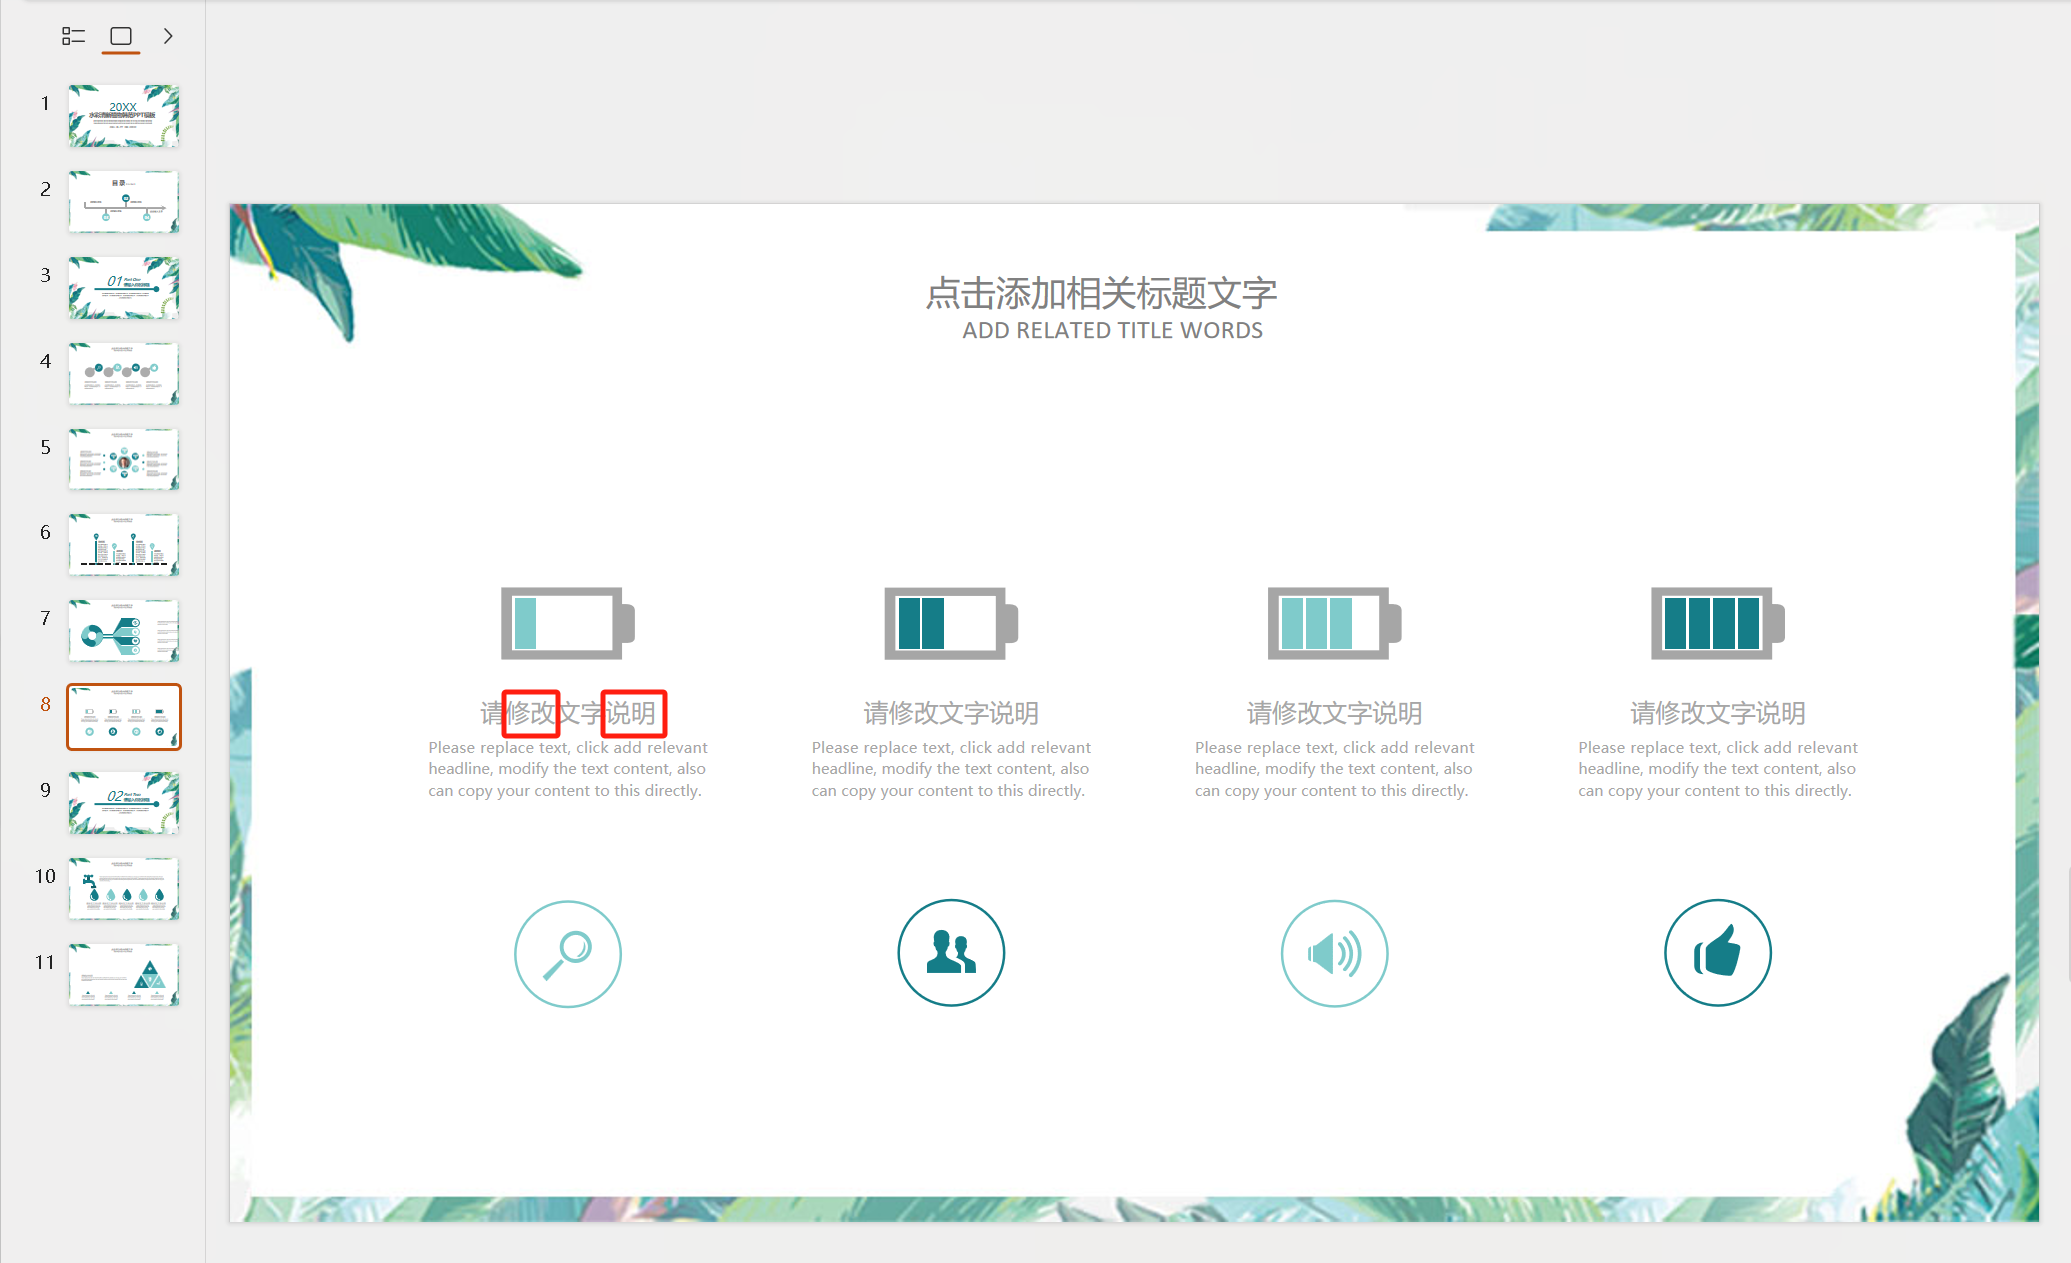Screen dimensions: 2071x1263
Task: Switch to slide thumbnail view
Action: (x=122, y=35)
